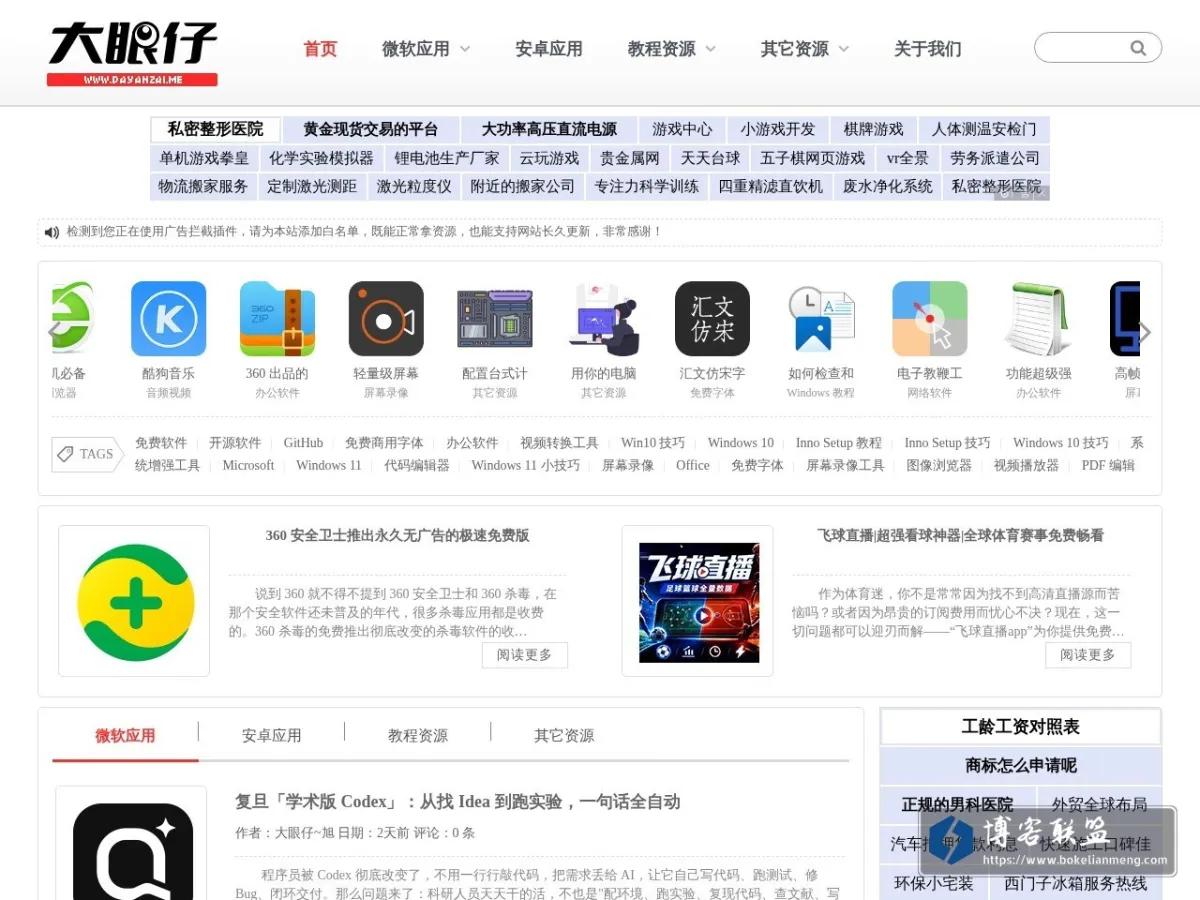Click the 商标怎么申请呢 sidebar ad
1200x900 pixels.
coord(1021,766)
